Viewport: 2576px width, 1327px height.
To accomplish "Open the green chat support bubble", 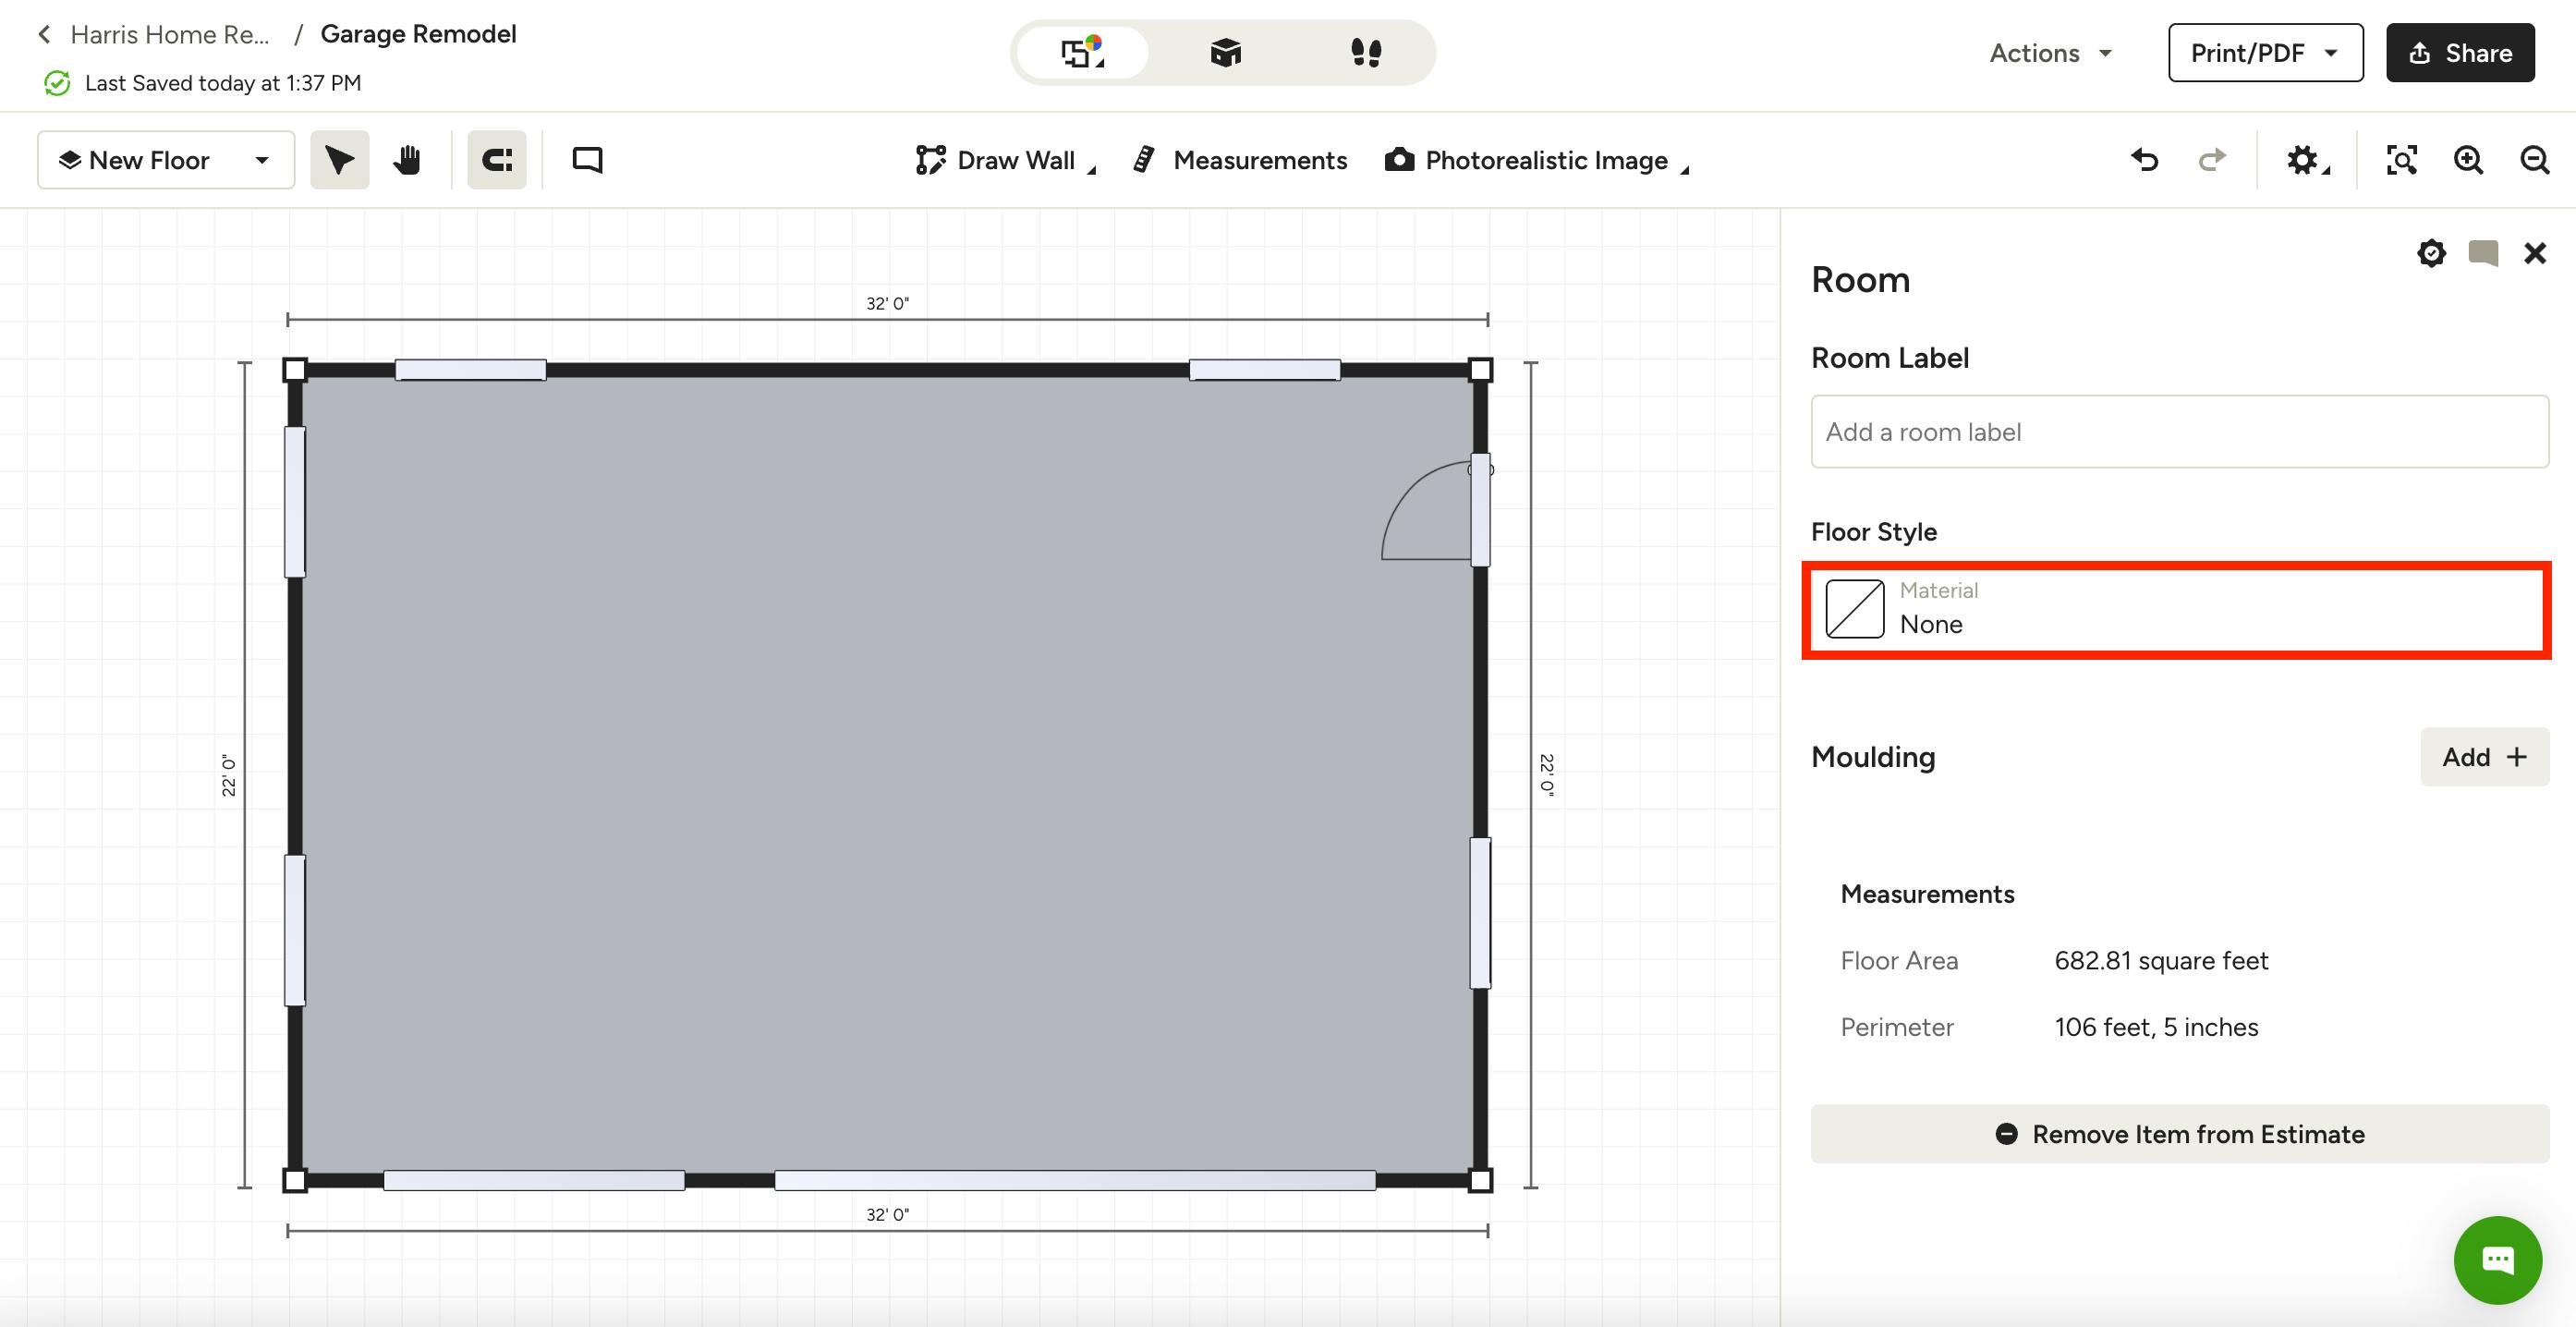I will 2497,1260.
